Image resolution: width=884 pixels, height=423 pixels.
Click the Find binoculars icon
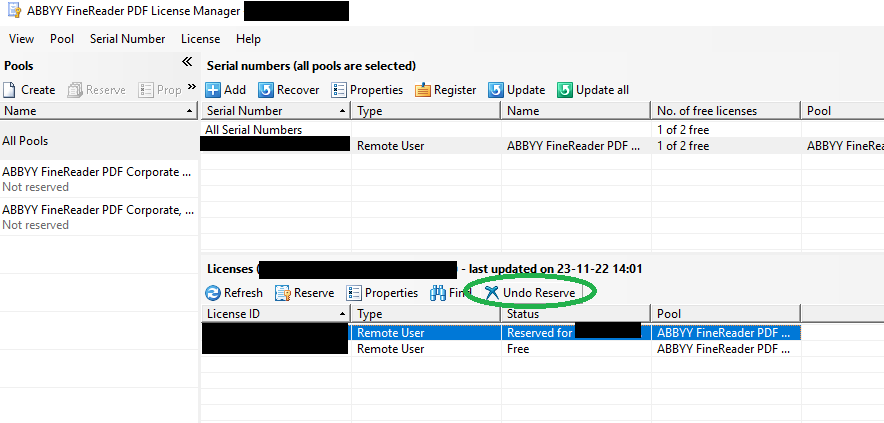(x=438, y=293)
